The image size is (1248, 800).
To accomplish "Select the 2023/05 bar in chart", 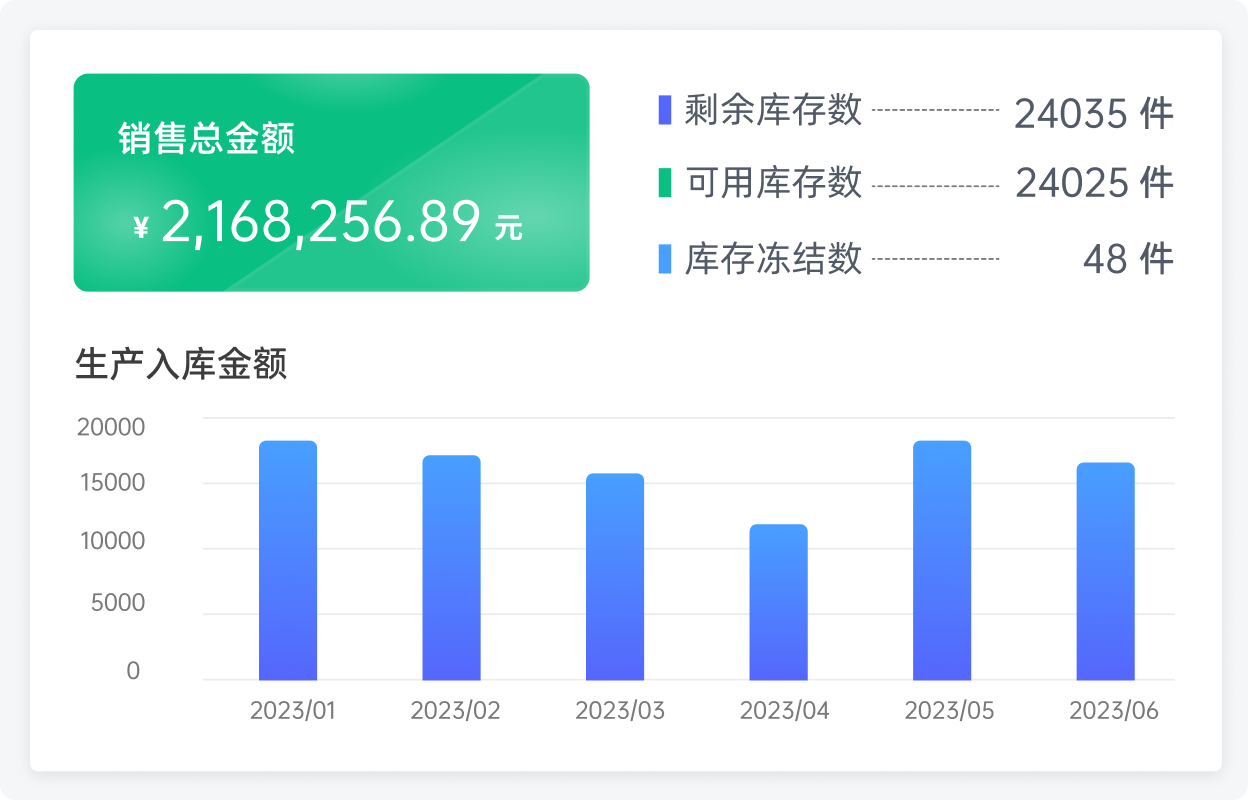I will pos(942,560).
